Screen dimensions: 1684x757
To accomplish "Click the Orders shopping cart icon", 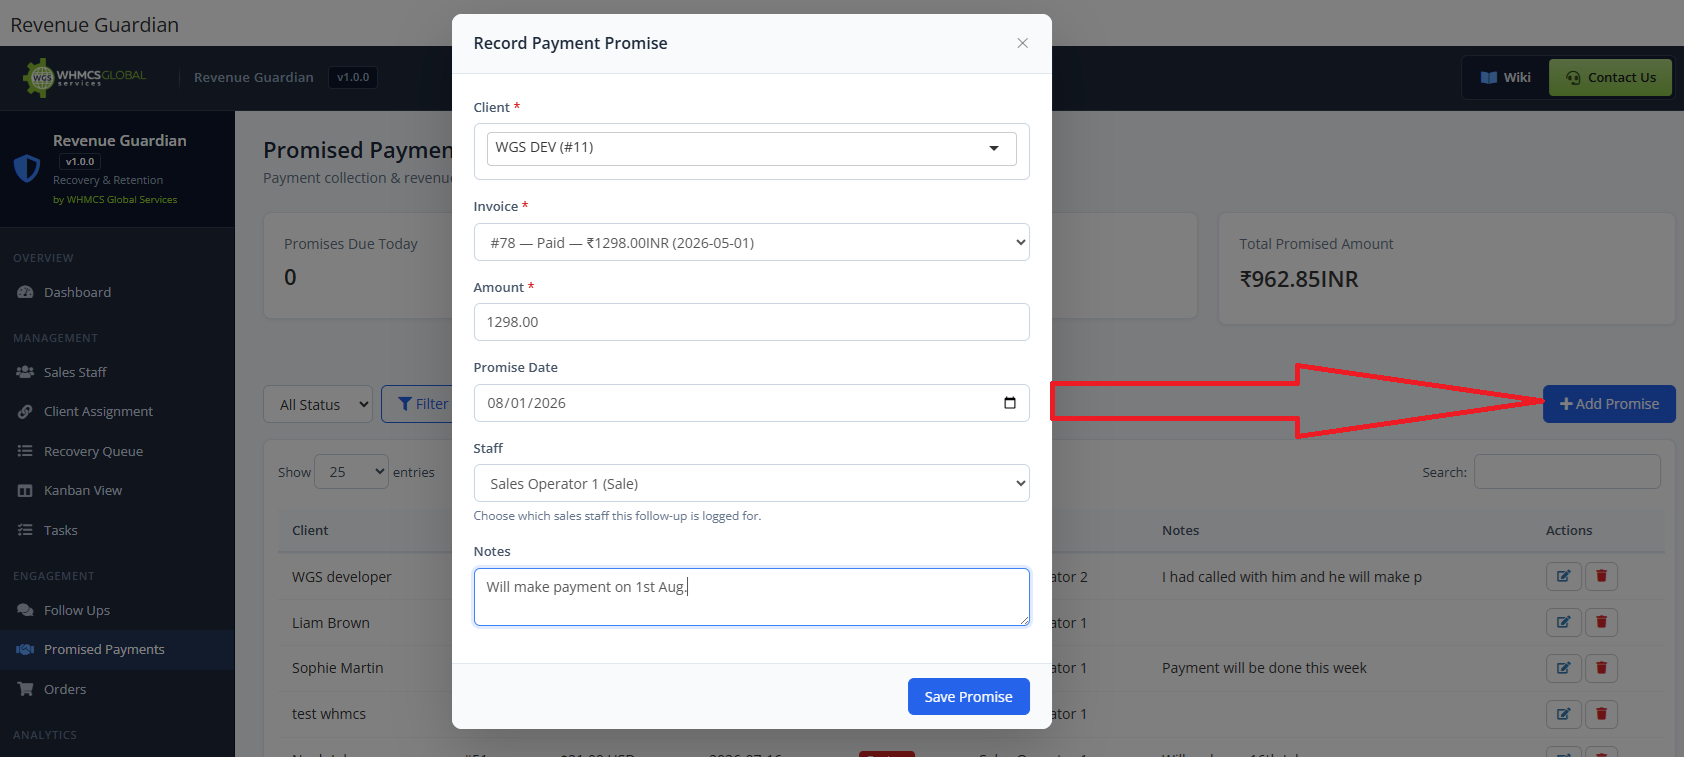I will point(25,689).
